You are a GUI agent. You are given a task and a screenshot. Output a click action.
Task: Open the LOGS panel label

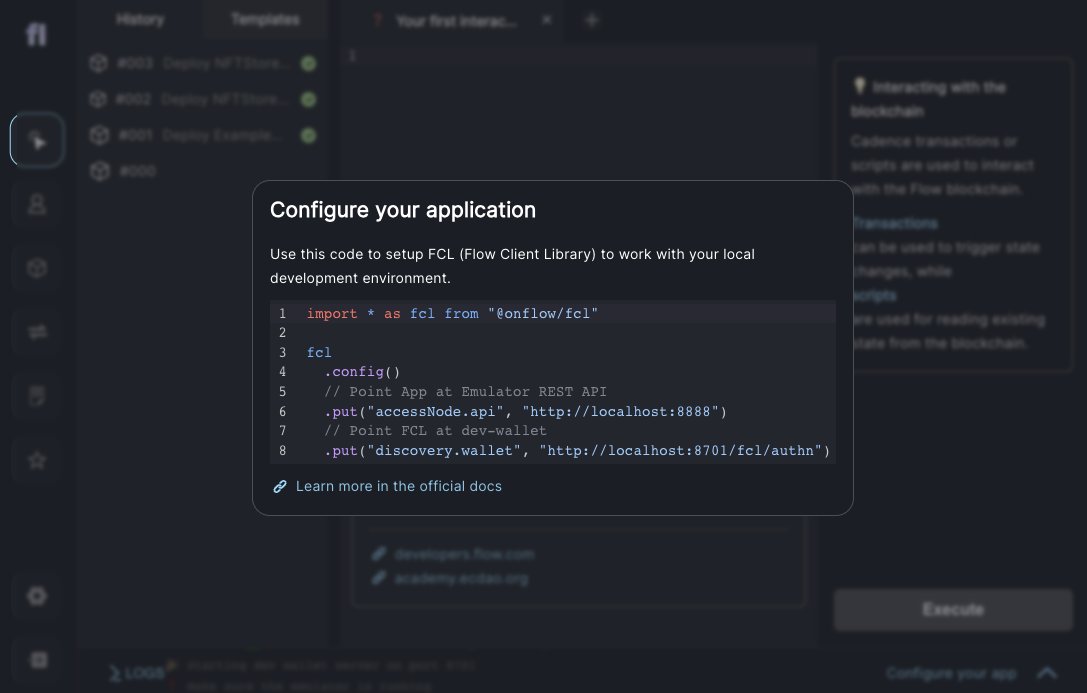click(144, 673)
